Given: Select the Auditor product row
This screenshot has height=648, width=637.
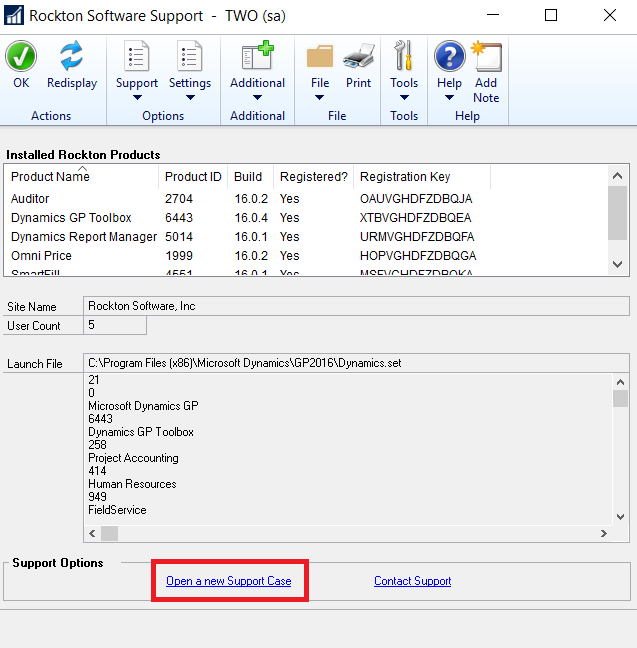Looking at the screenshot, I should click(306, 199).
